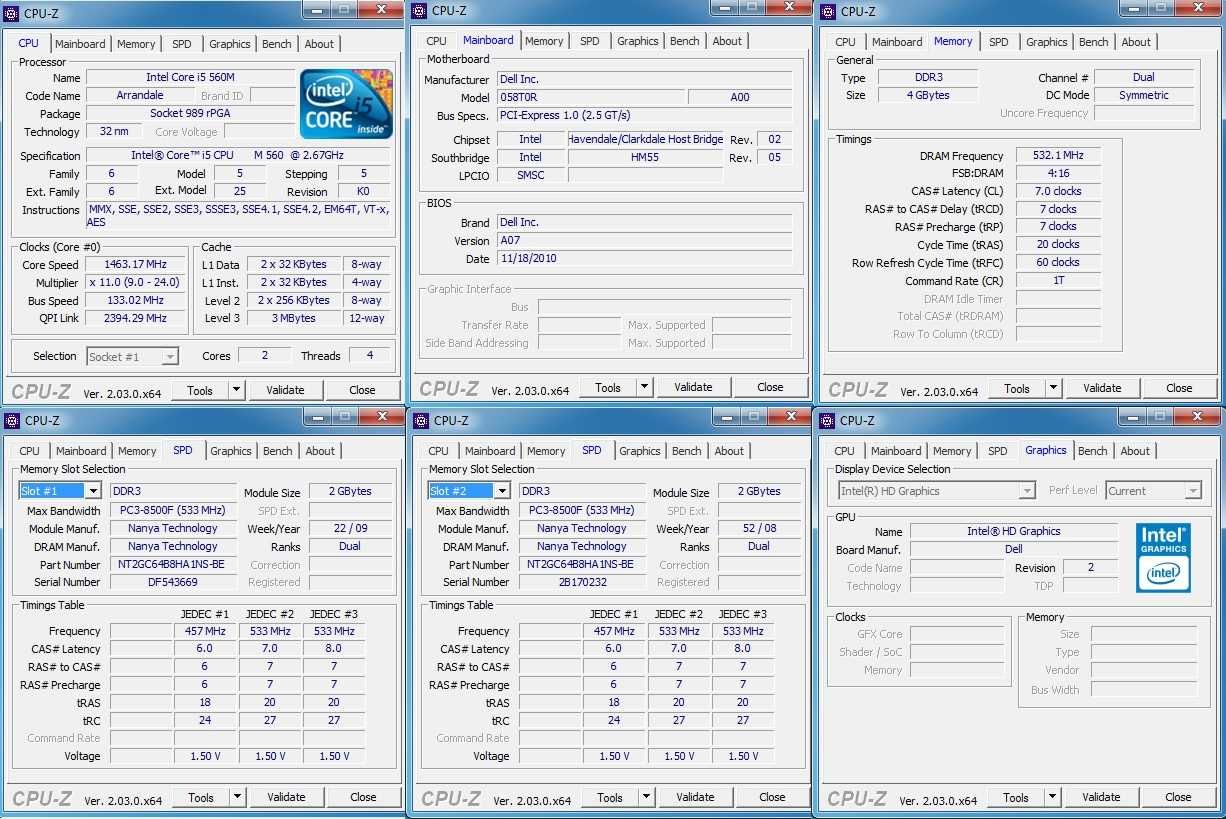Click the CPU-Z title icon in the Mainboard window
This screenshot has height=819, width=1226.
coord(420,11)
